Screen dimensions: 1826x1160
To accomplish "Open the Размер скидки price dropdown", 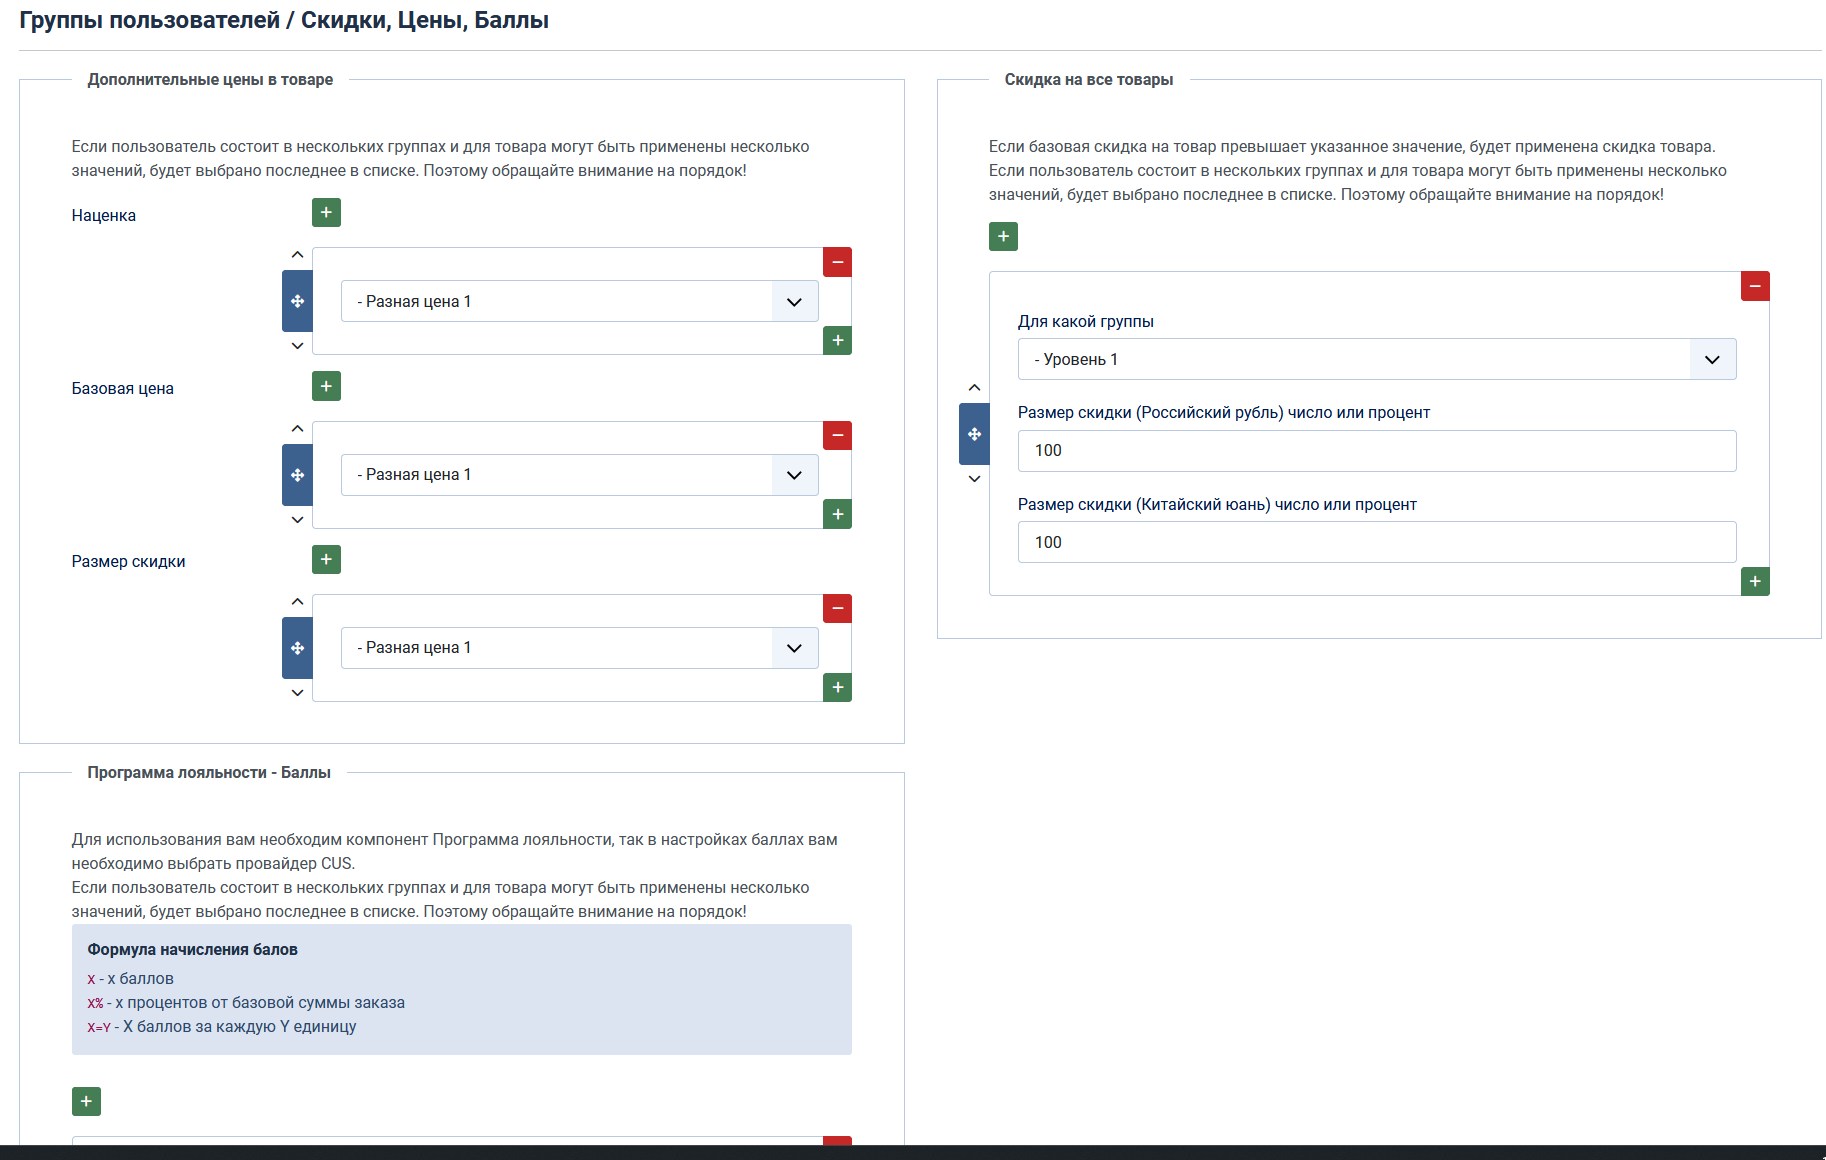I will (579, 648).
